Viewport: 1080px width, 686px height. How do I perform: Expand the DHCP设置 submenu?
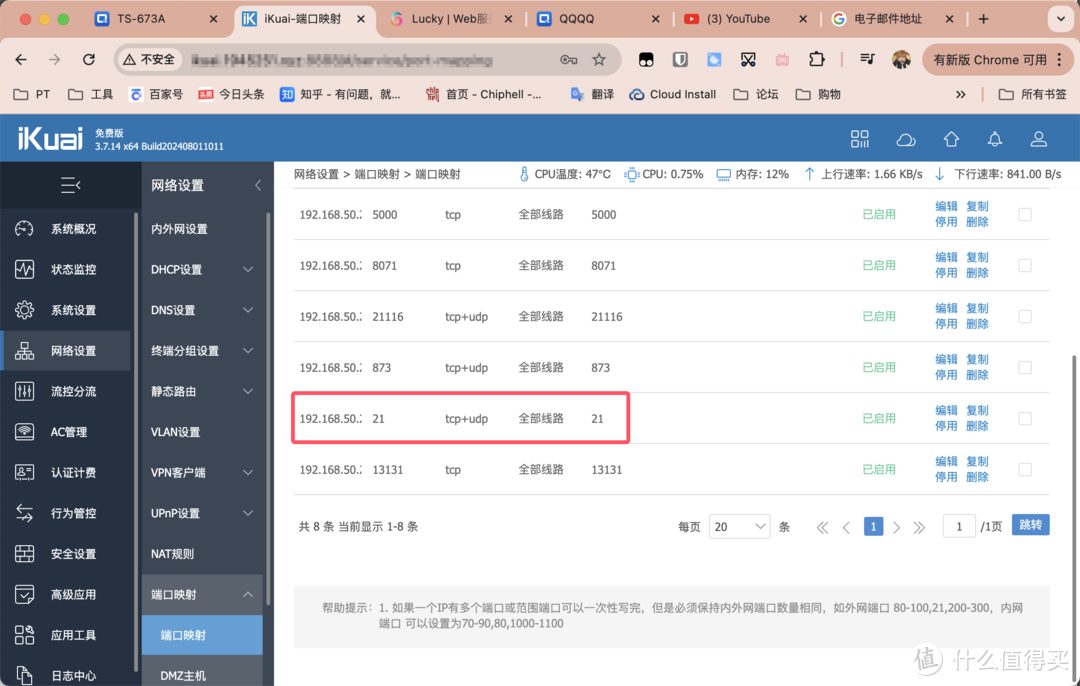click(248, 270)
